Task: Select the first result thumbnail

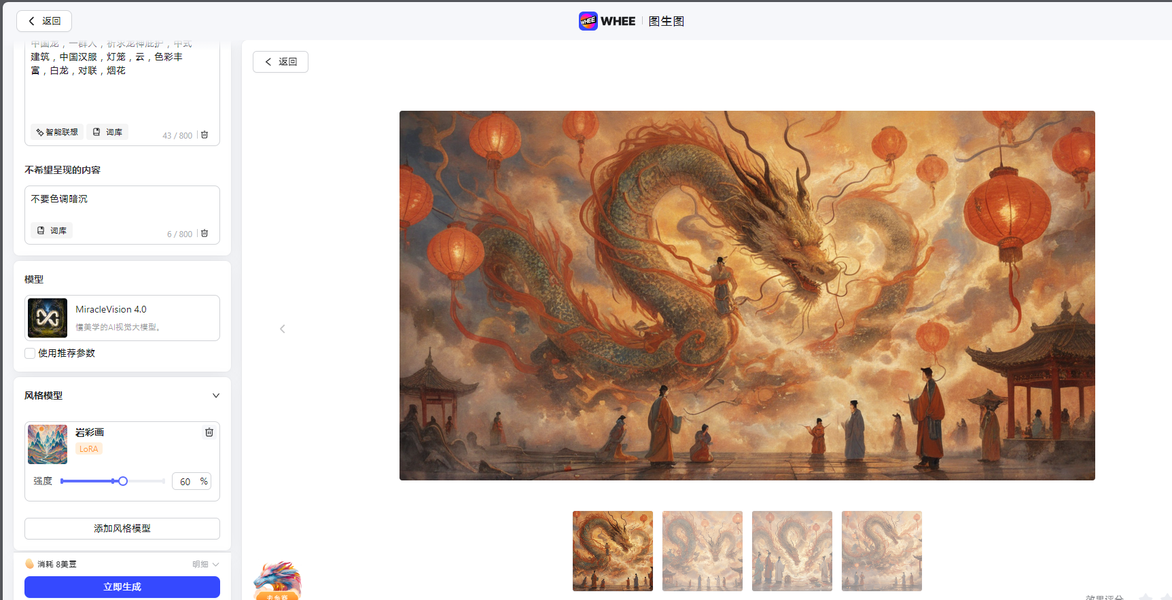Action: [x=613, y=551]
